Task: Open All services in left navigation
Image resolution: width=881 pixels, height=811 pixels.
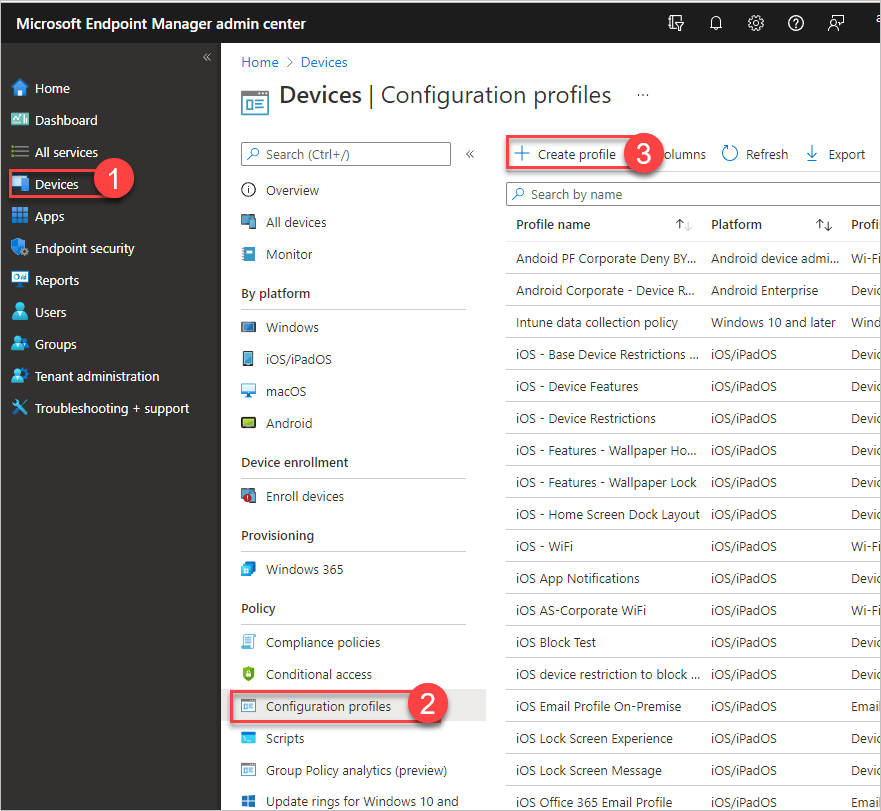Action: (x=55, y=152)
